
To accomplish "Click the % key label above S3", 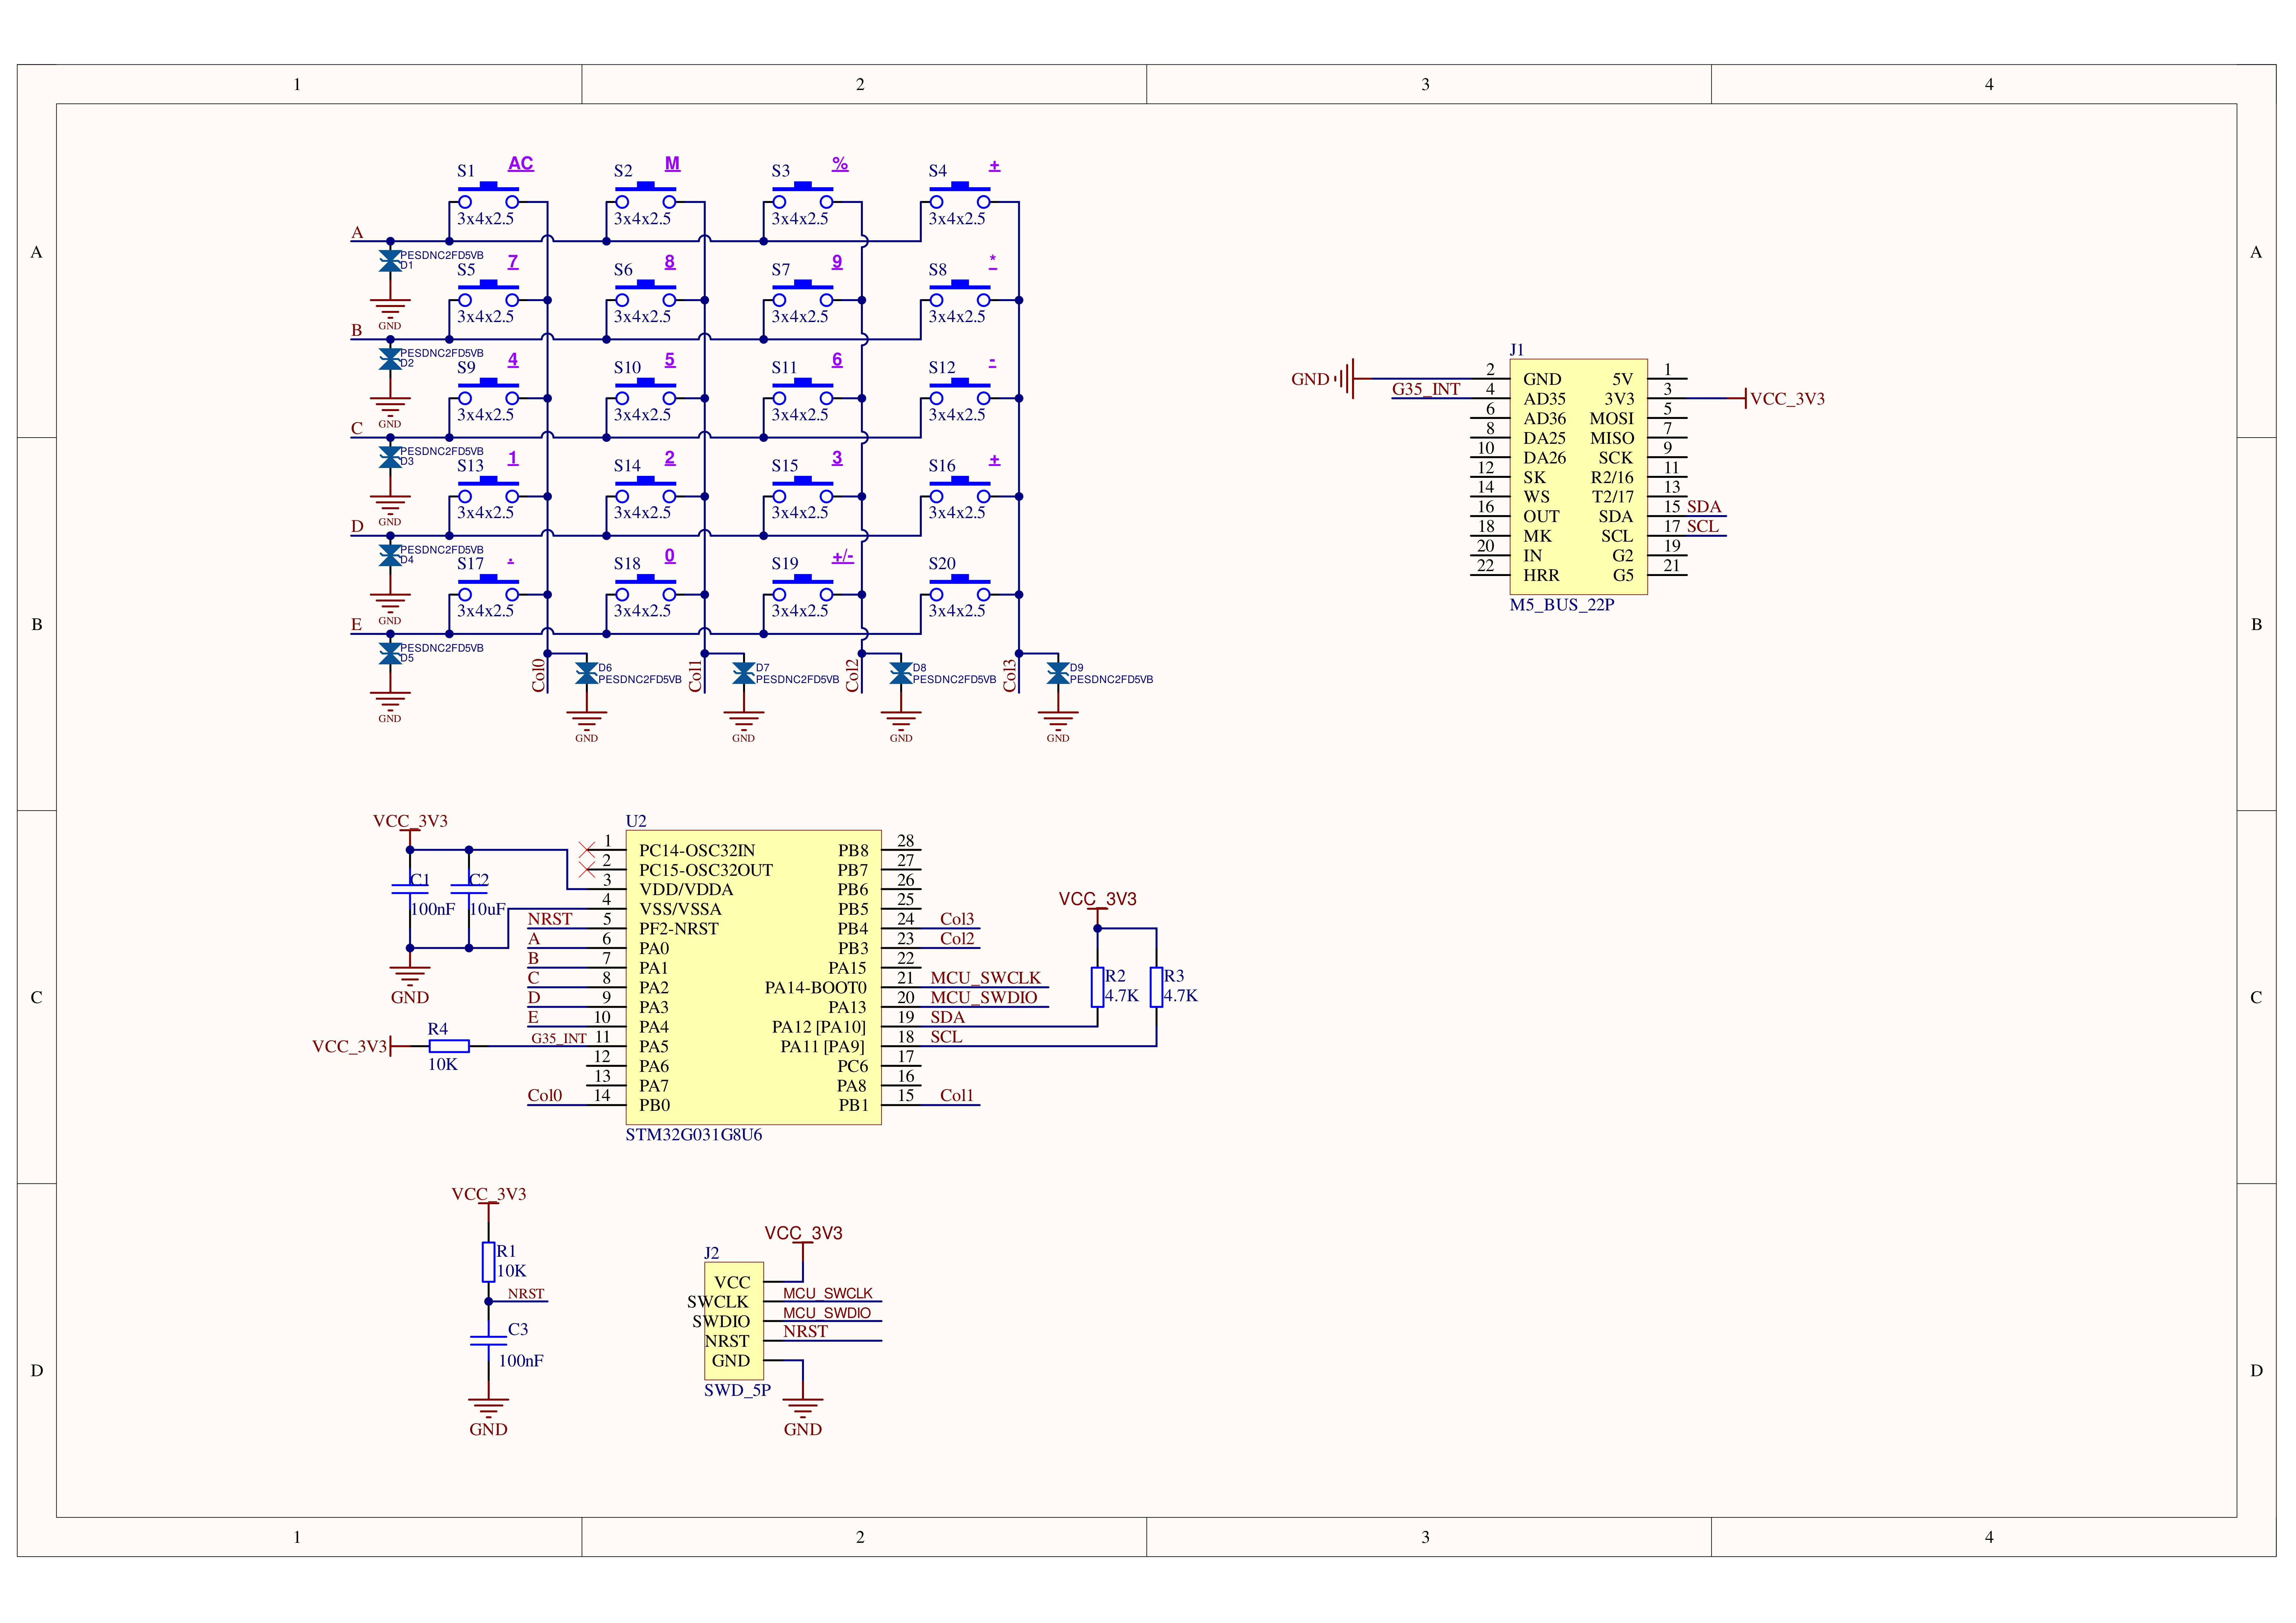I will [840, 163].
